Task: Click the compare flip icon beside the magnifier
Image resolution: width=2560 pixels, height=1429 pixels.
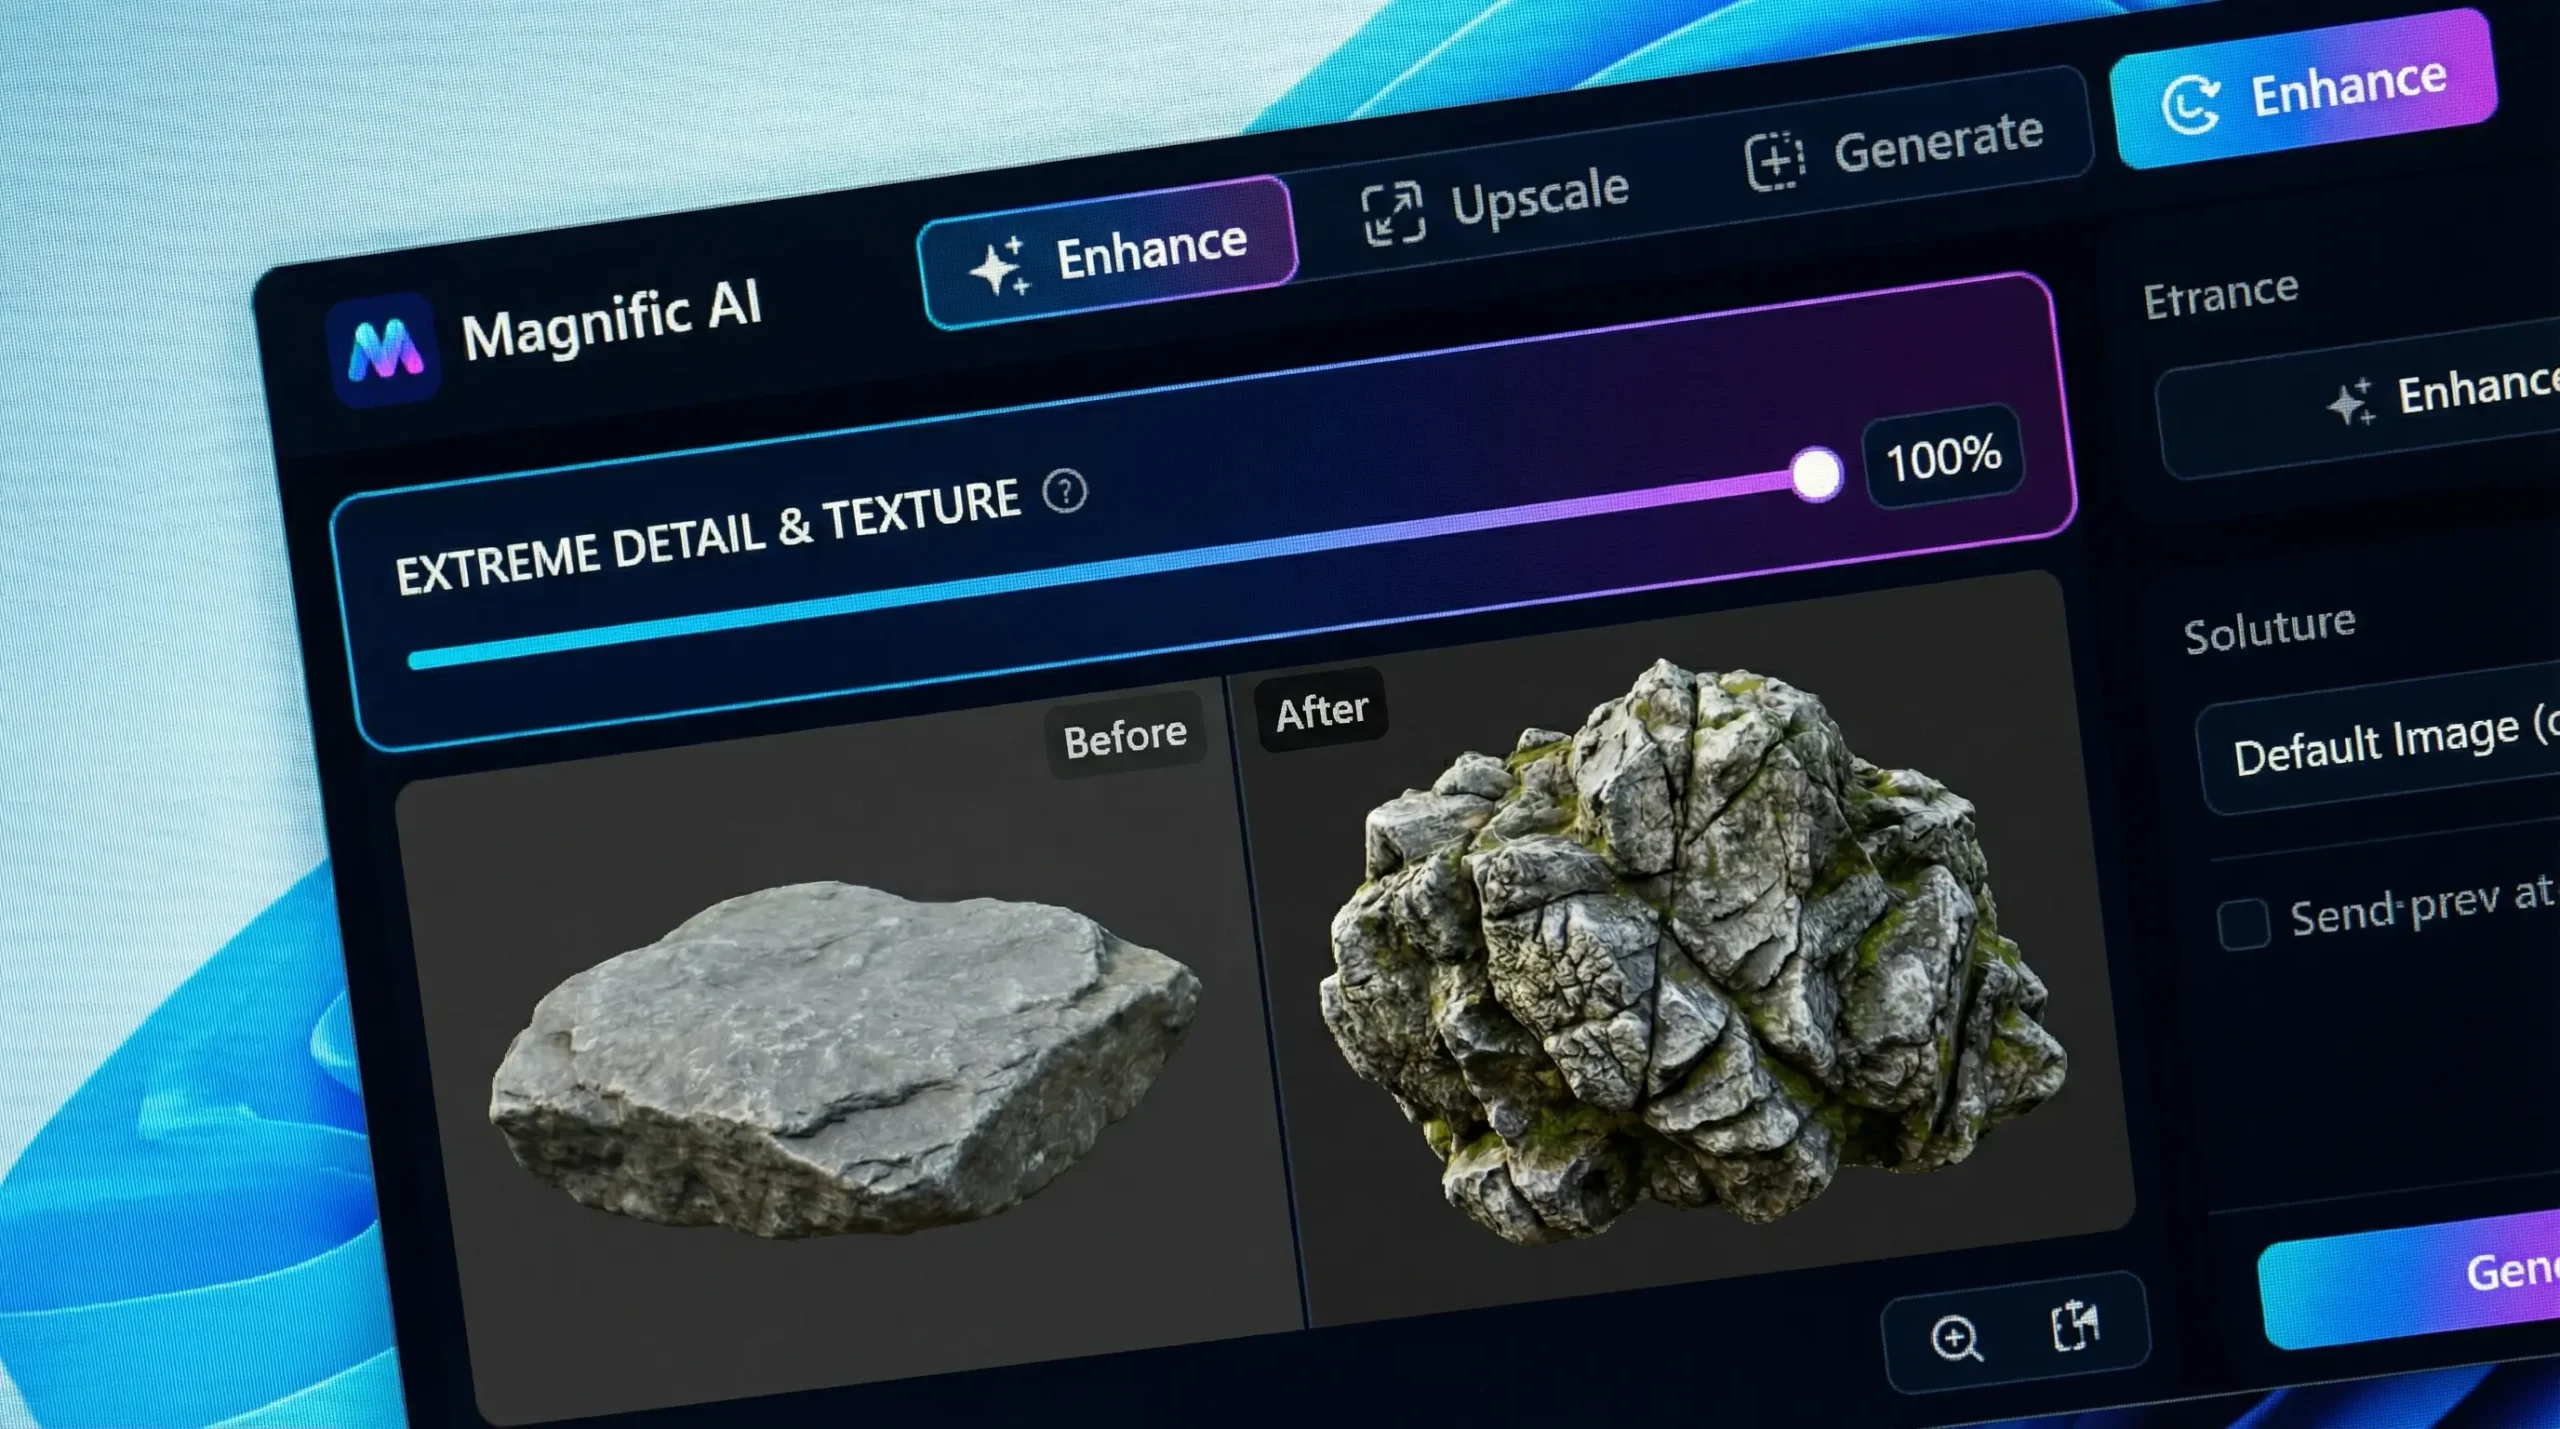Action: click(x=2076, y=1326)
